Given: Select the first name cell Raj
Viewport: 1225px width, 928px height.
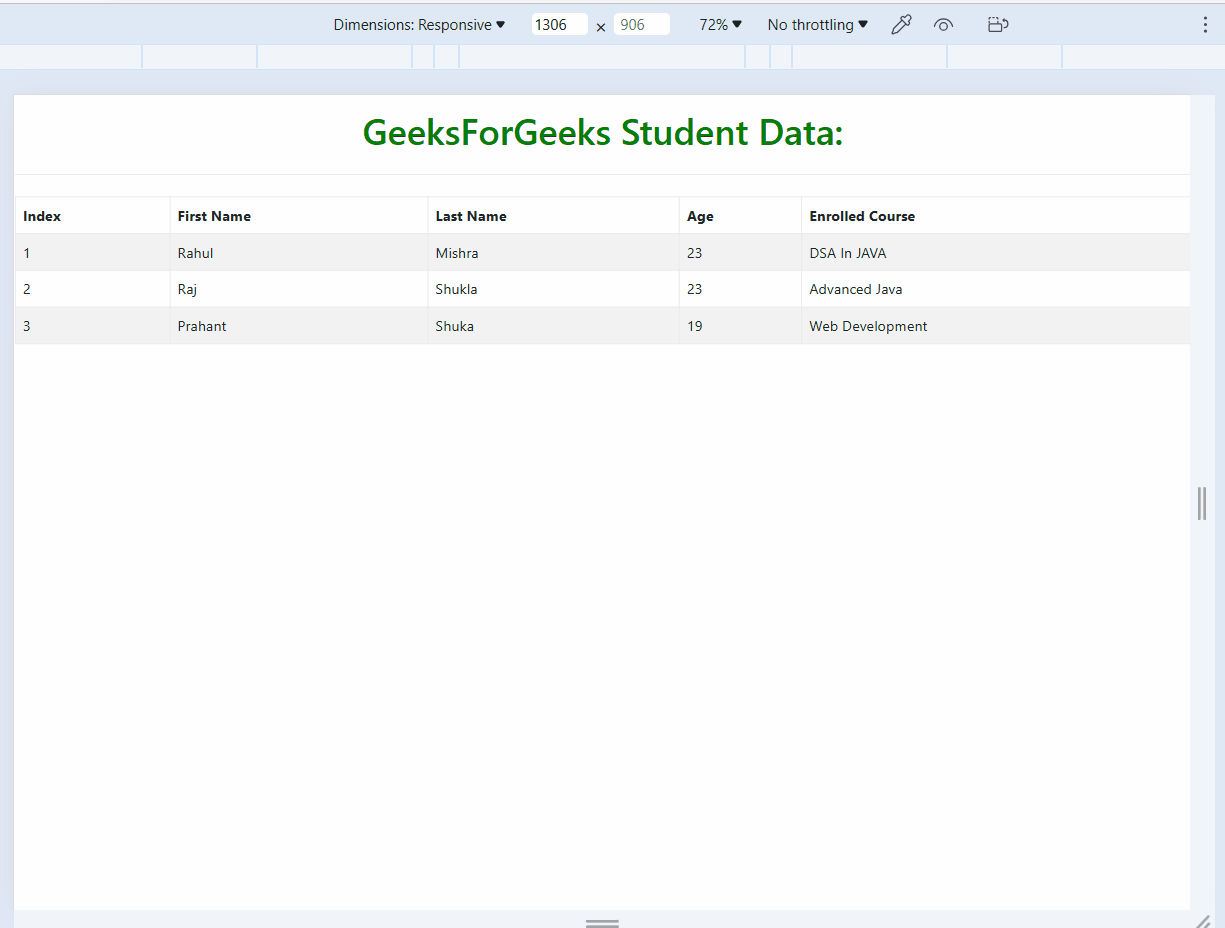Looking at the screenshot, I should click(x=299, y=289).
